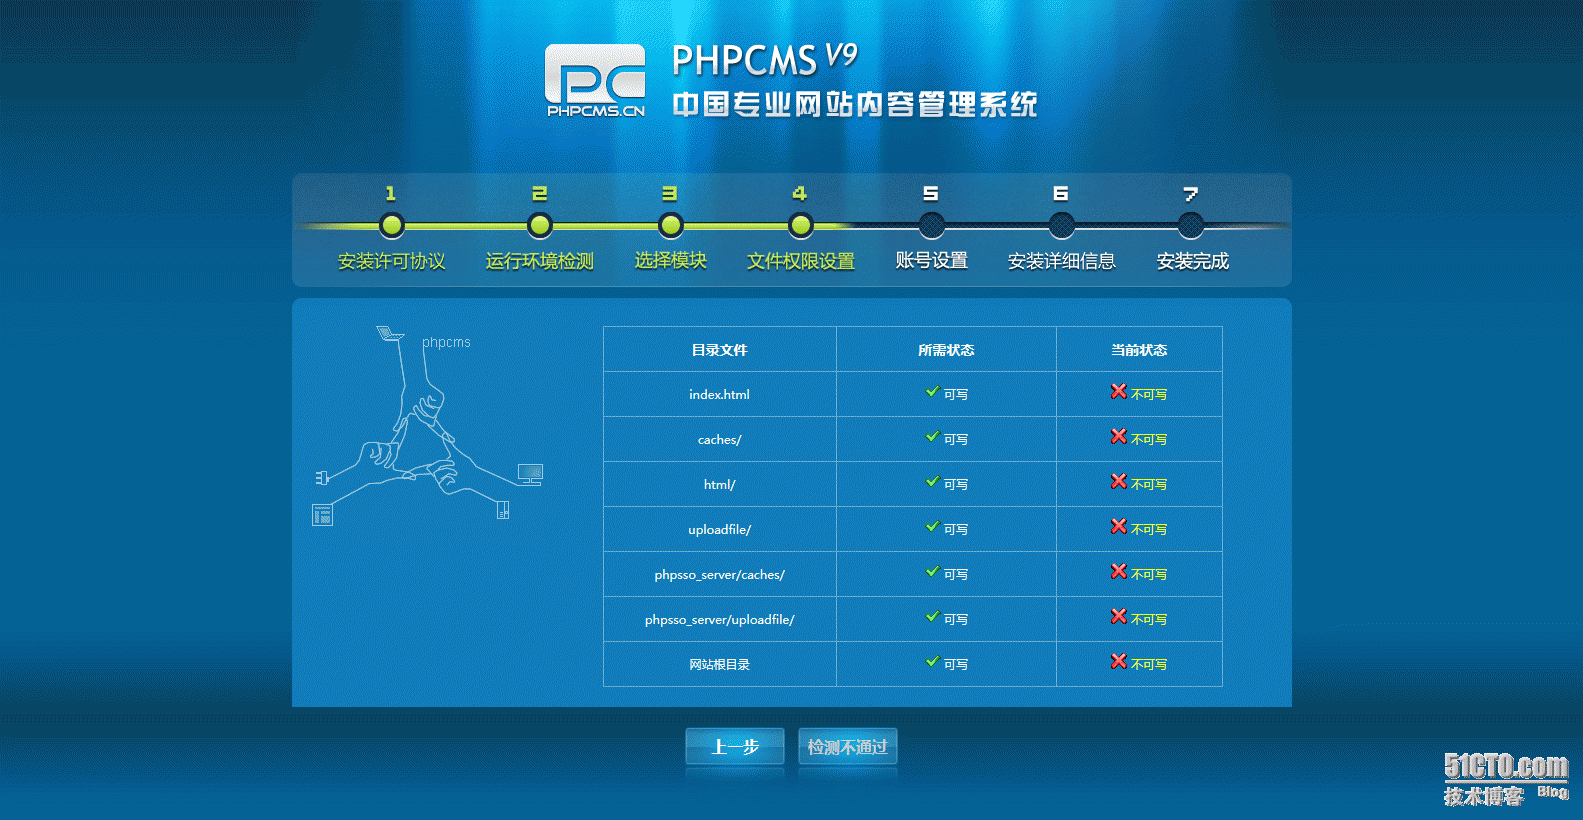The height and width of the screenshot is (820, 1583).
Task: Click the green check in phpsso_server/uploadfile/ row
Action: [933, 617]
